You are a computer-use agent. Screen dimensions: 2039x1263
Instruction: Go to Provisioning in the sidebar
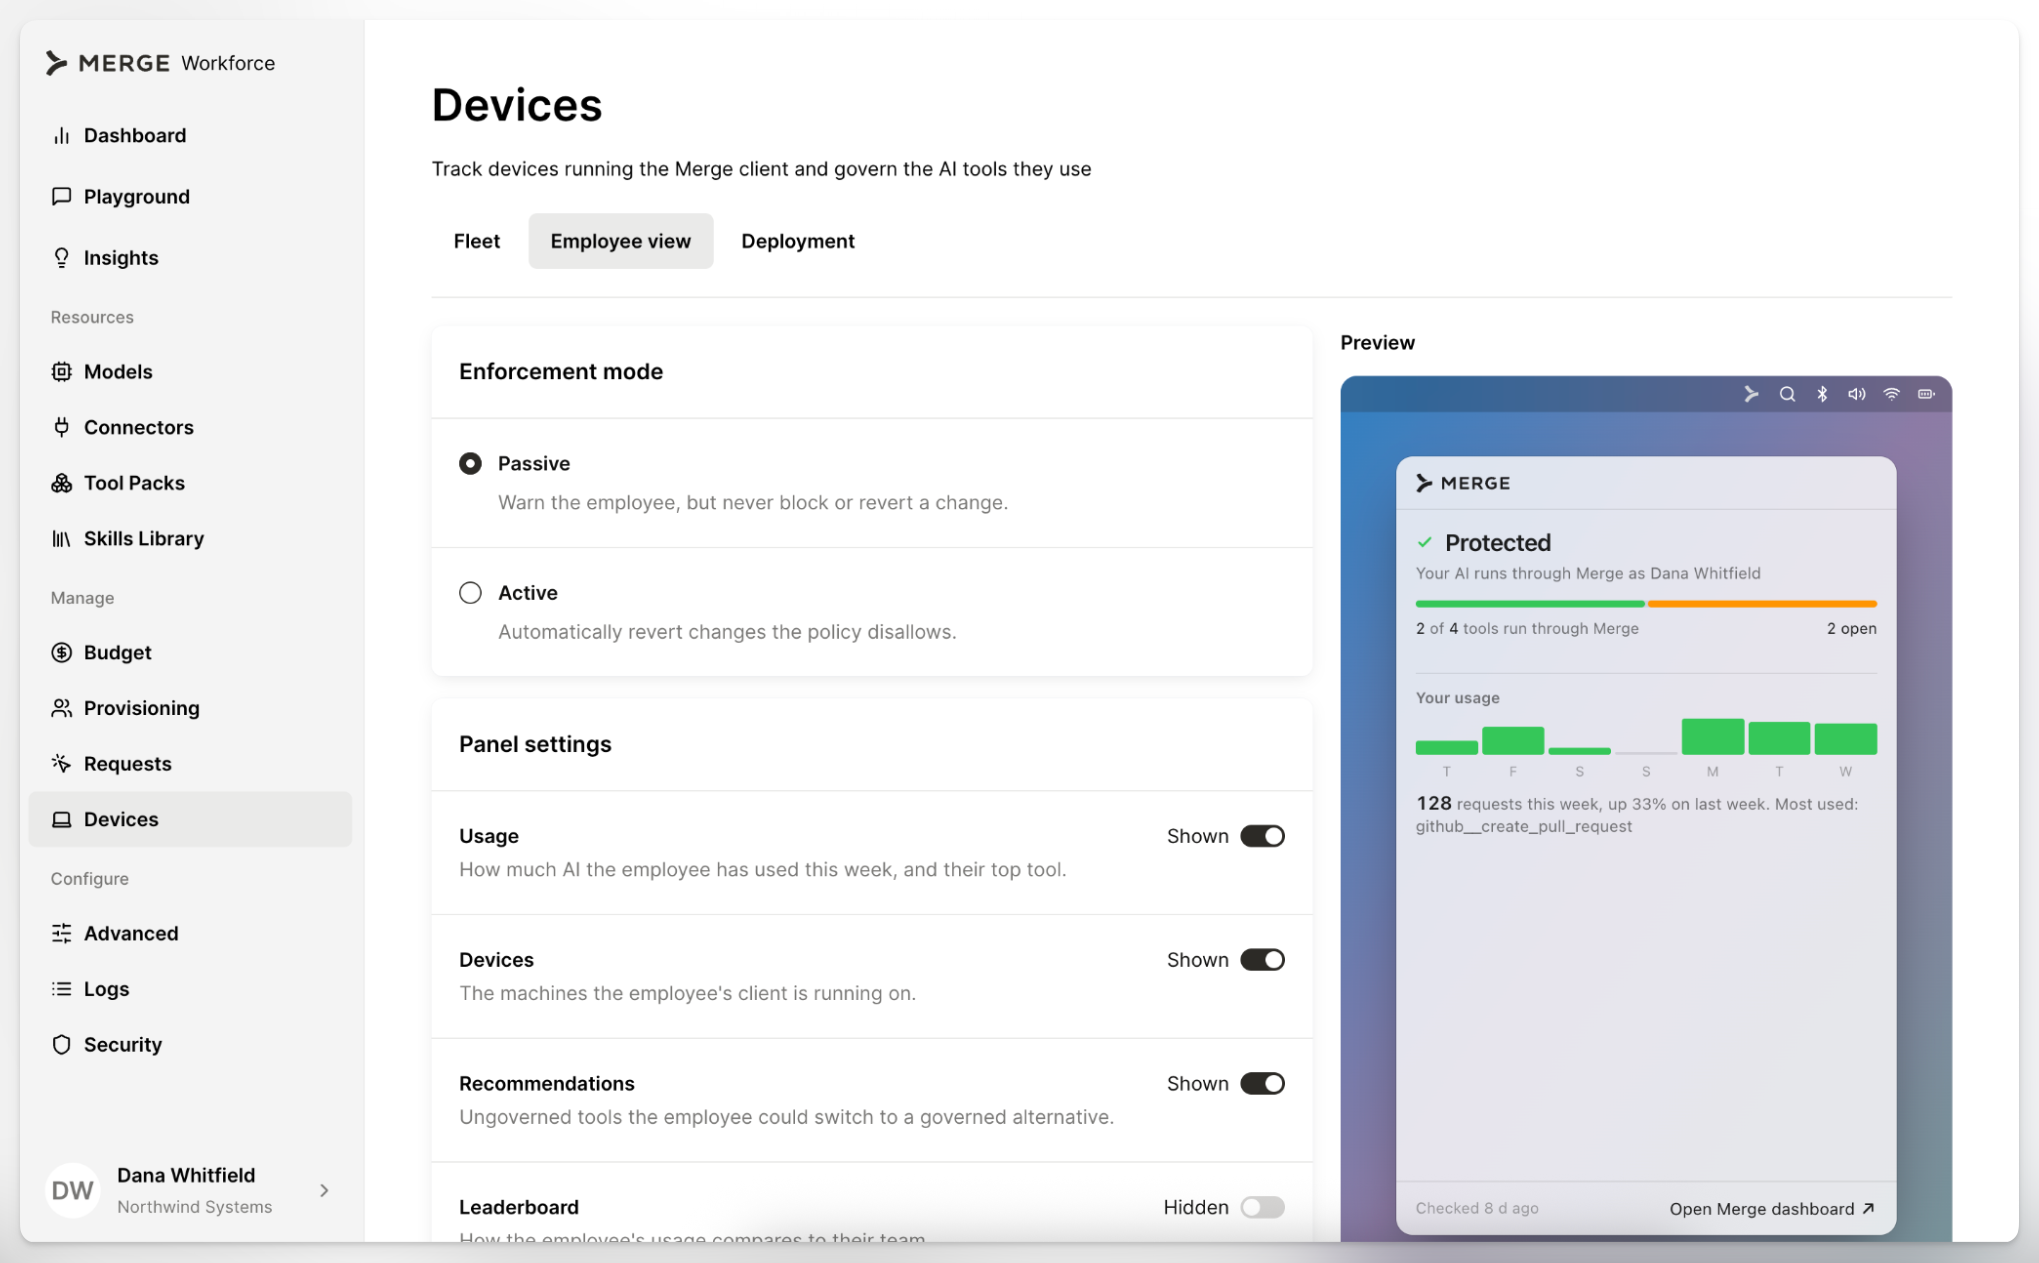tap(190, 708)
